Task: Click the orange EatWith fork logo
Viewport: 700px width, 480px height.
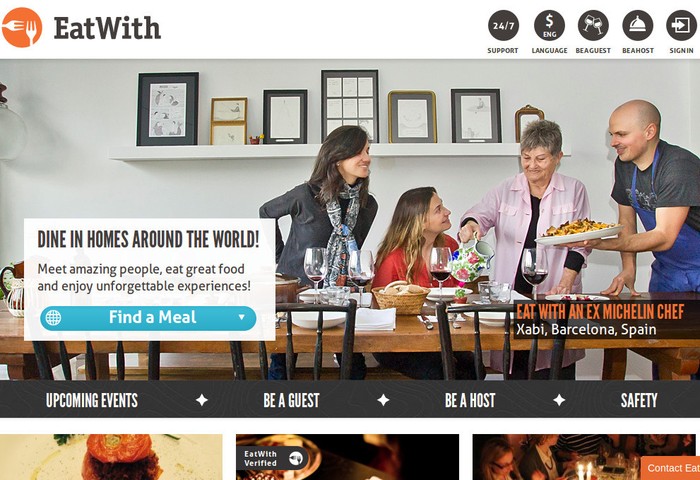Action: tap(21, 27)
